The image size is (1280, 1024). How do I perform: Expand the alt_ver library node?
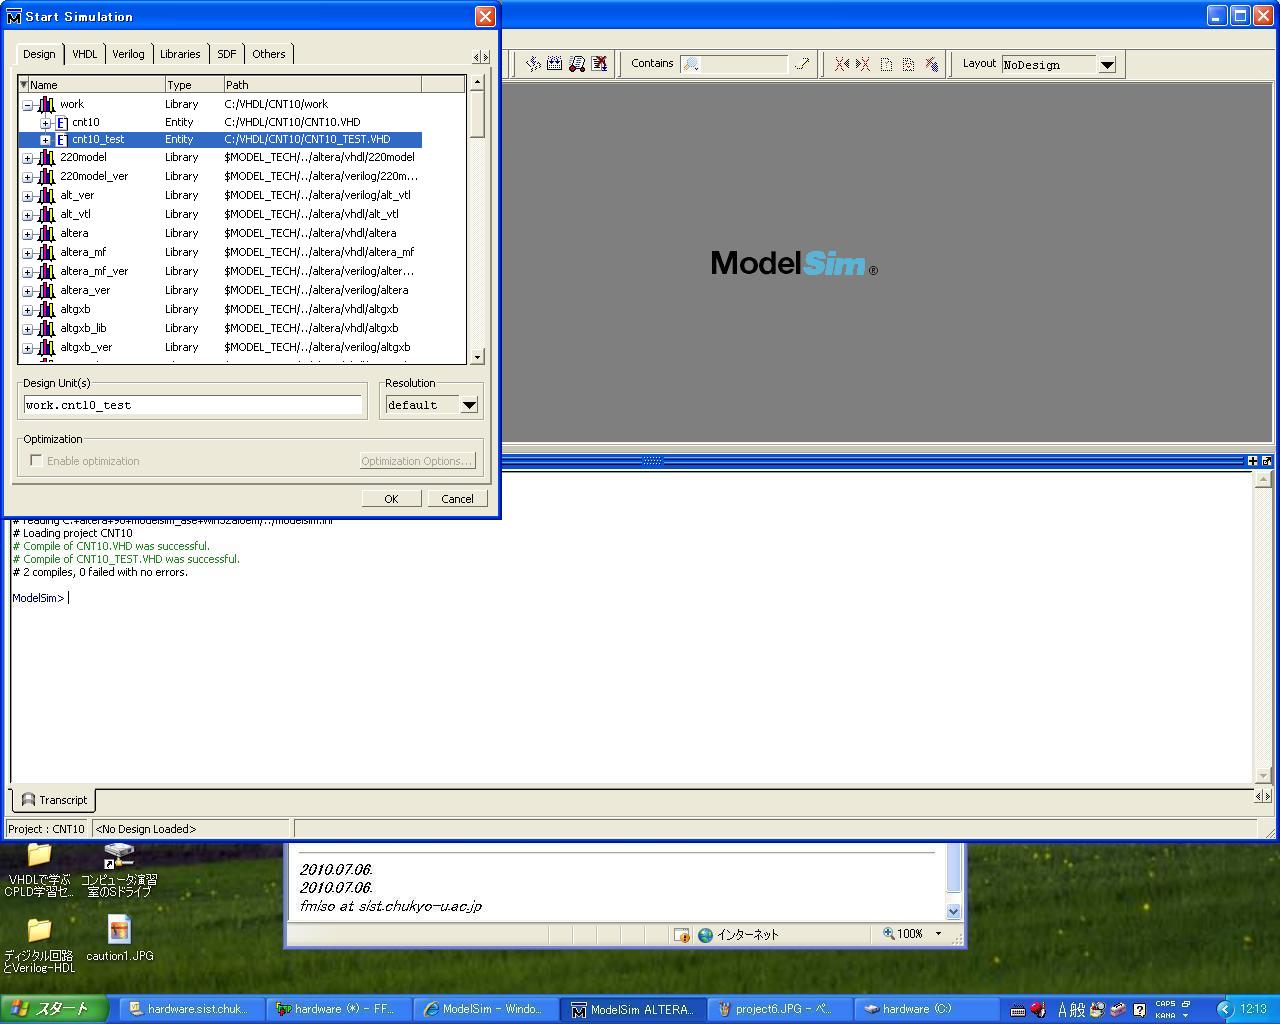28,196
